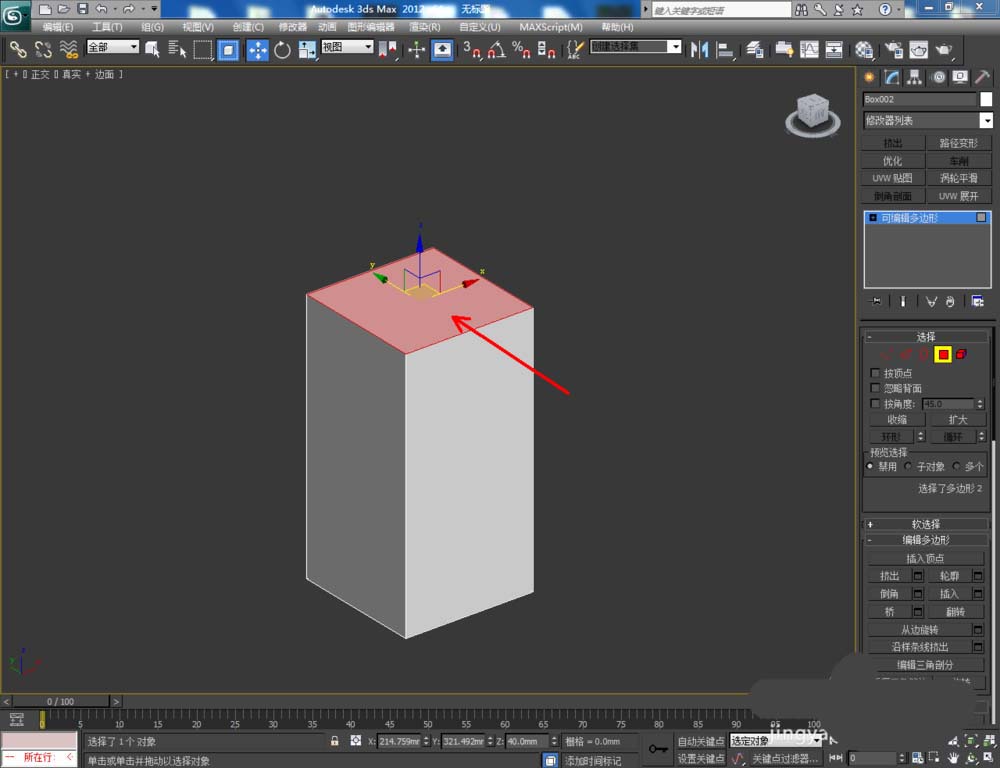The width and height of the screenshot is (1000, 768).
Task: Click the 插入顶点 button
Action: point(925,558)
